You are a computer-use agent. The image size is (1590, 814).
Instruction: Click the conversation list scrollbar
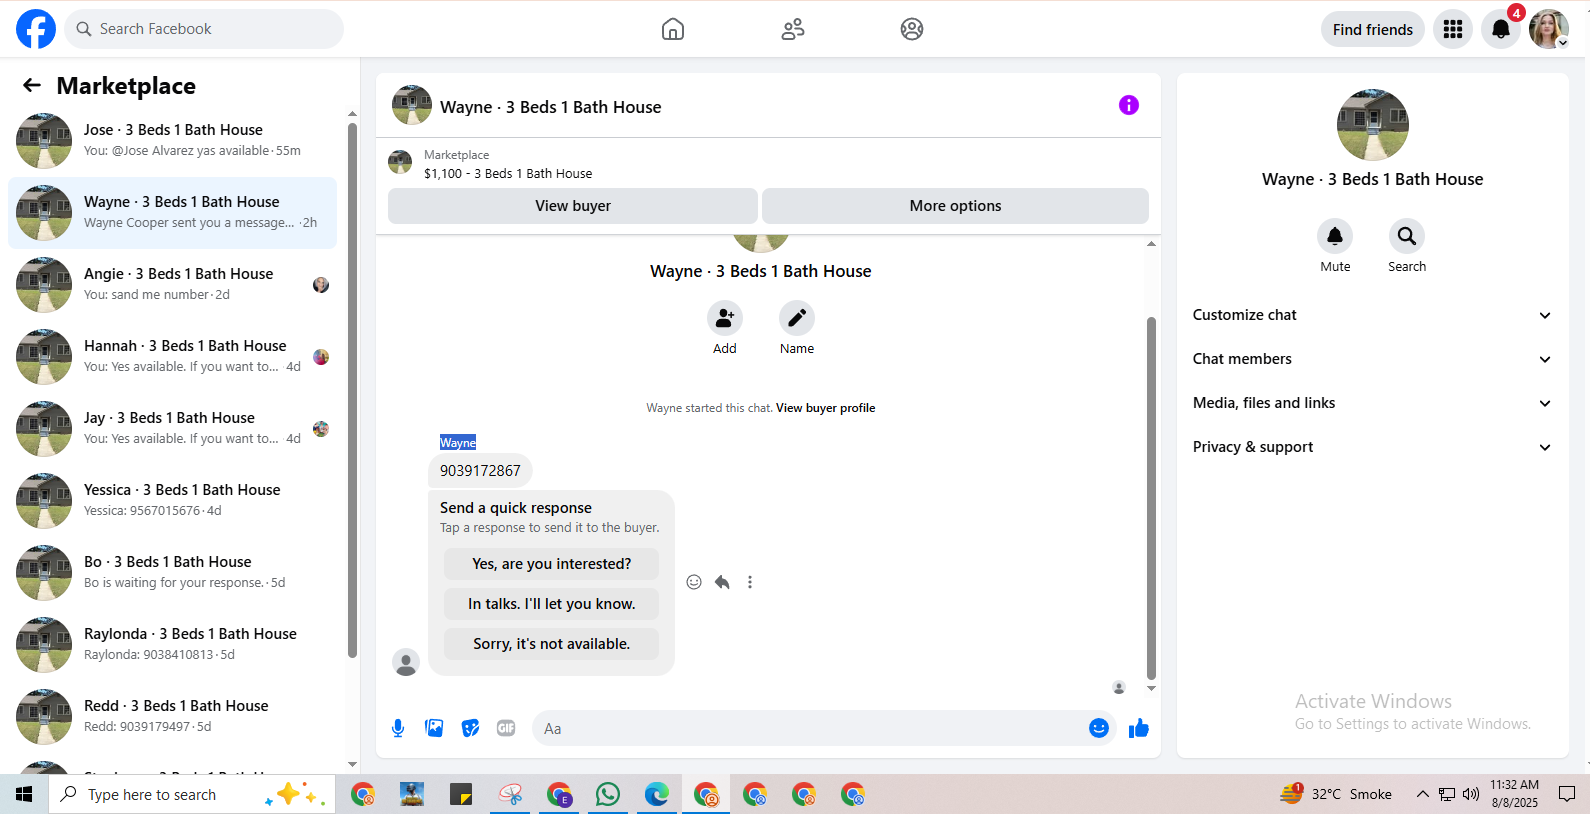click(352, 390)
